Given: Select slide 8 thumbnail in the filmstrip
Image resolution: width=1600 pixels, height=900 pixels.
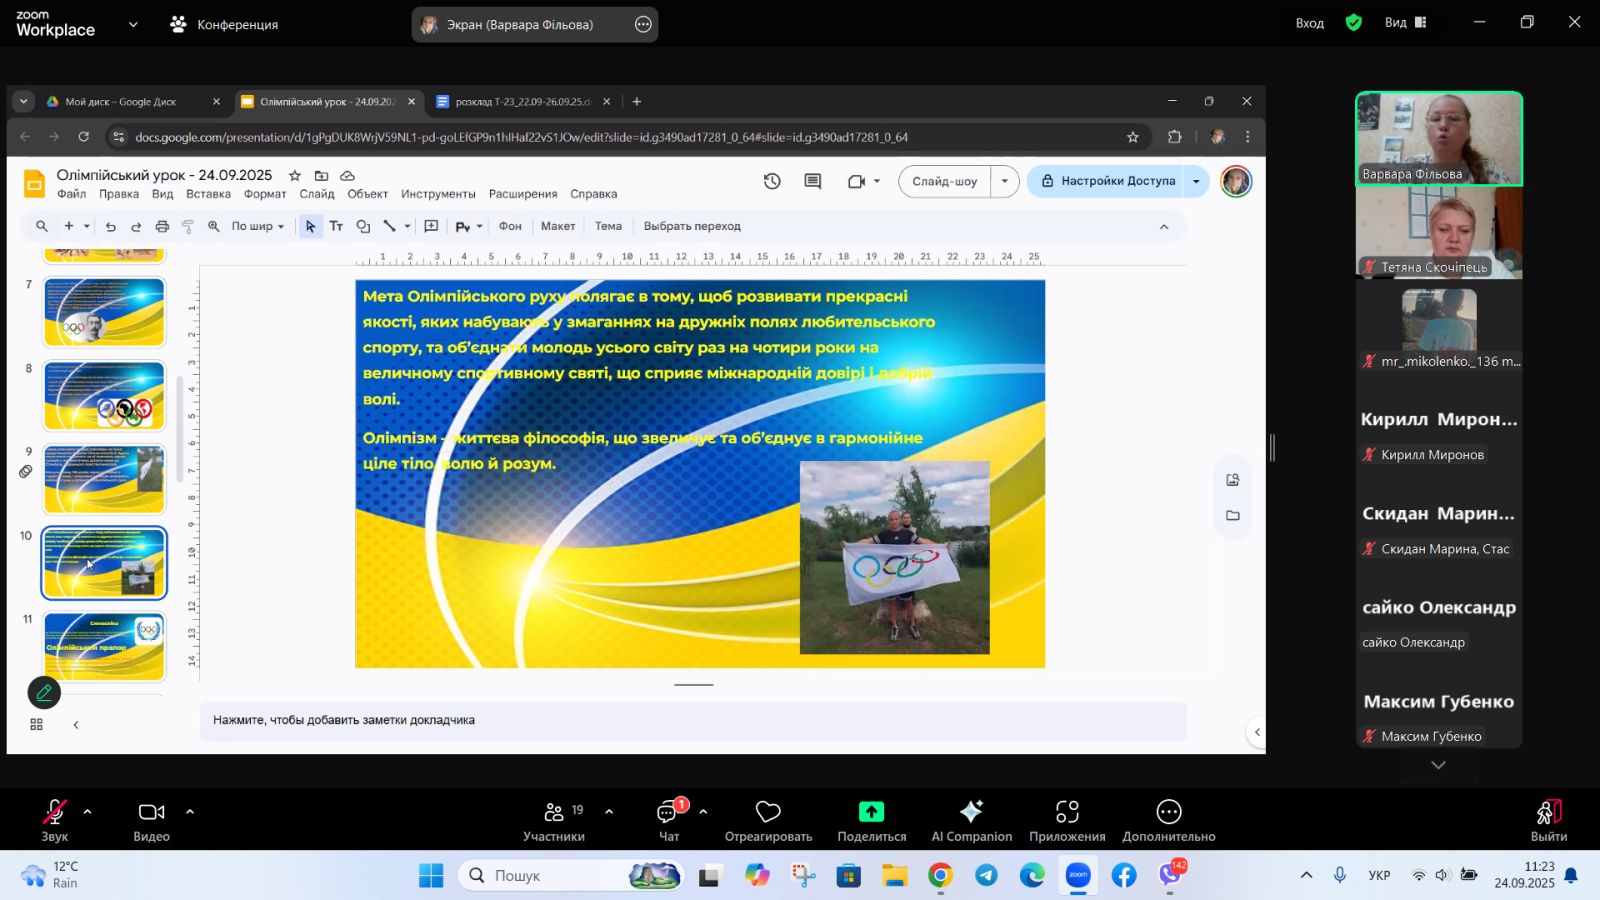Looking at the screenshot, I should click(x=104, y=396).
